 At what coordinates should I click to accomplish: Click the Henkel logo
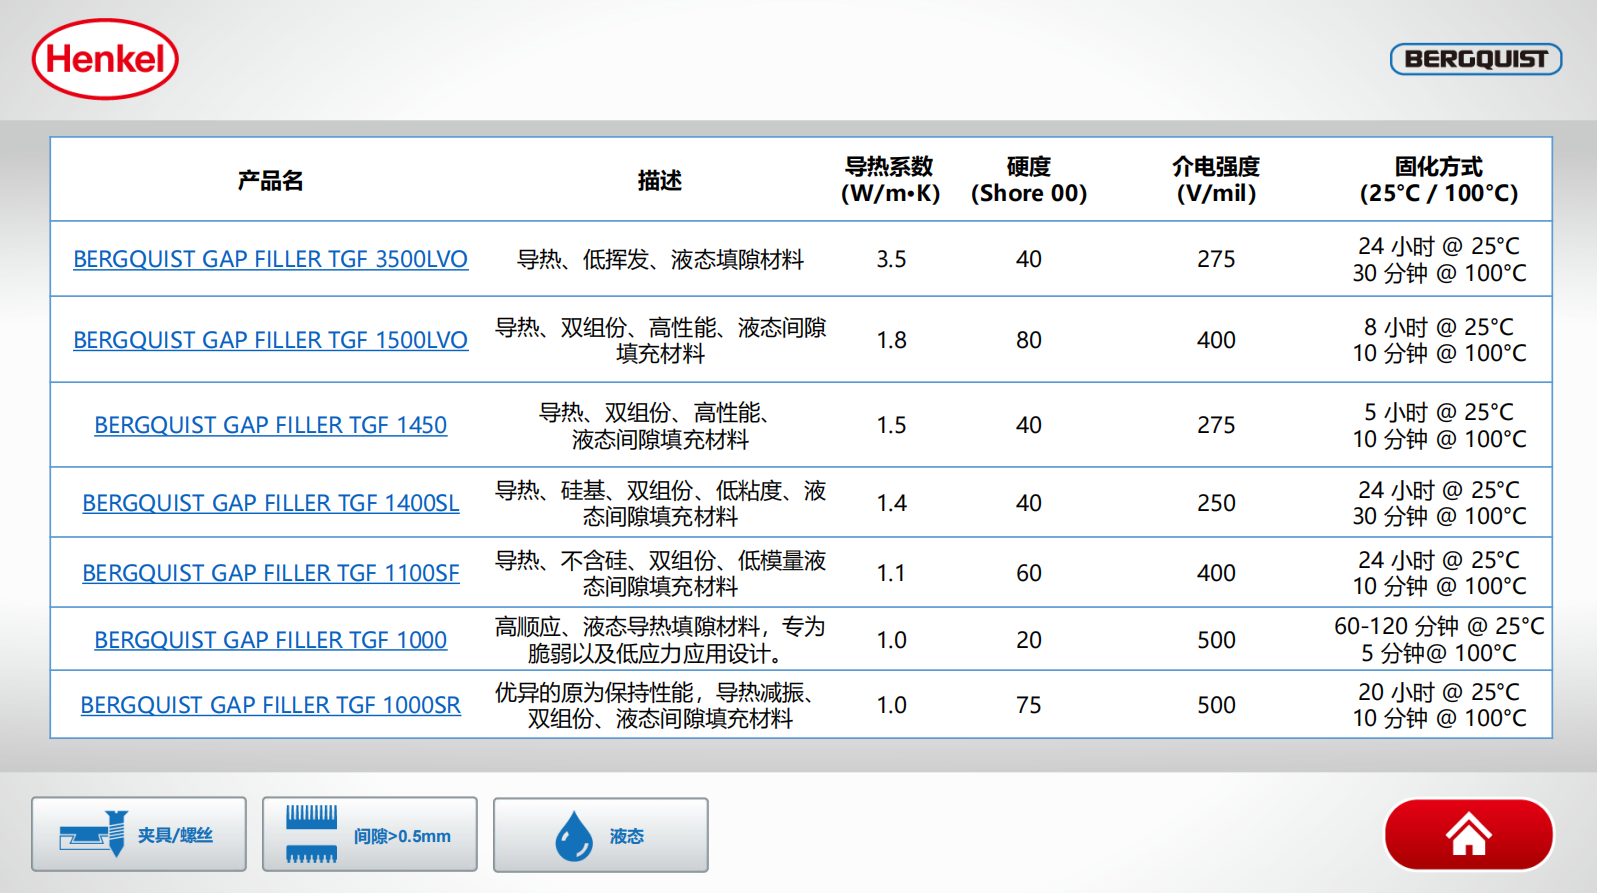click(105, 59)
